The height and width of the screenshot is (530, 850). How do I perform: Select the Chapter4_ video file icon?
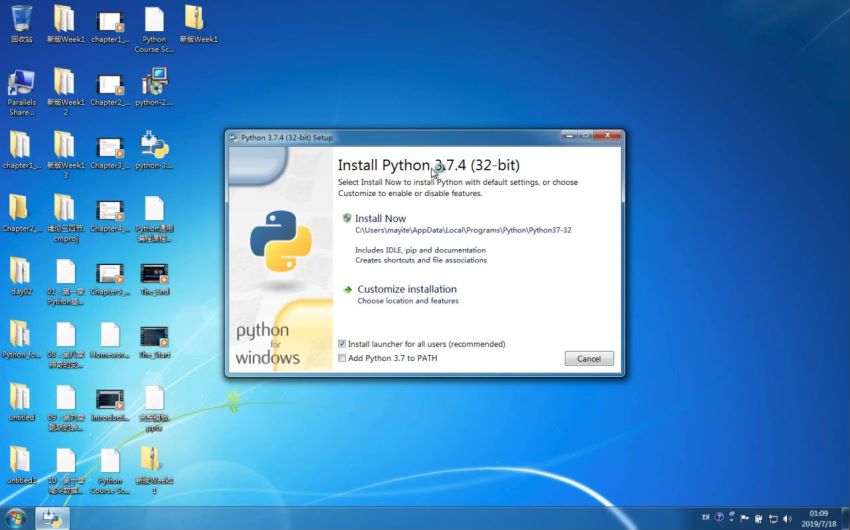tap(110, 214)
